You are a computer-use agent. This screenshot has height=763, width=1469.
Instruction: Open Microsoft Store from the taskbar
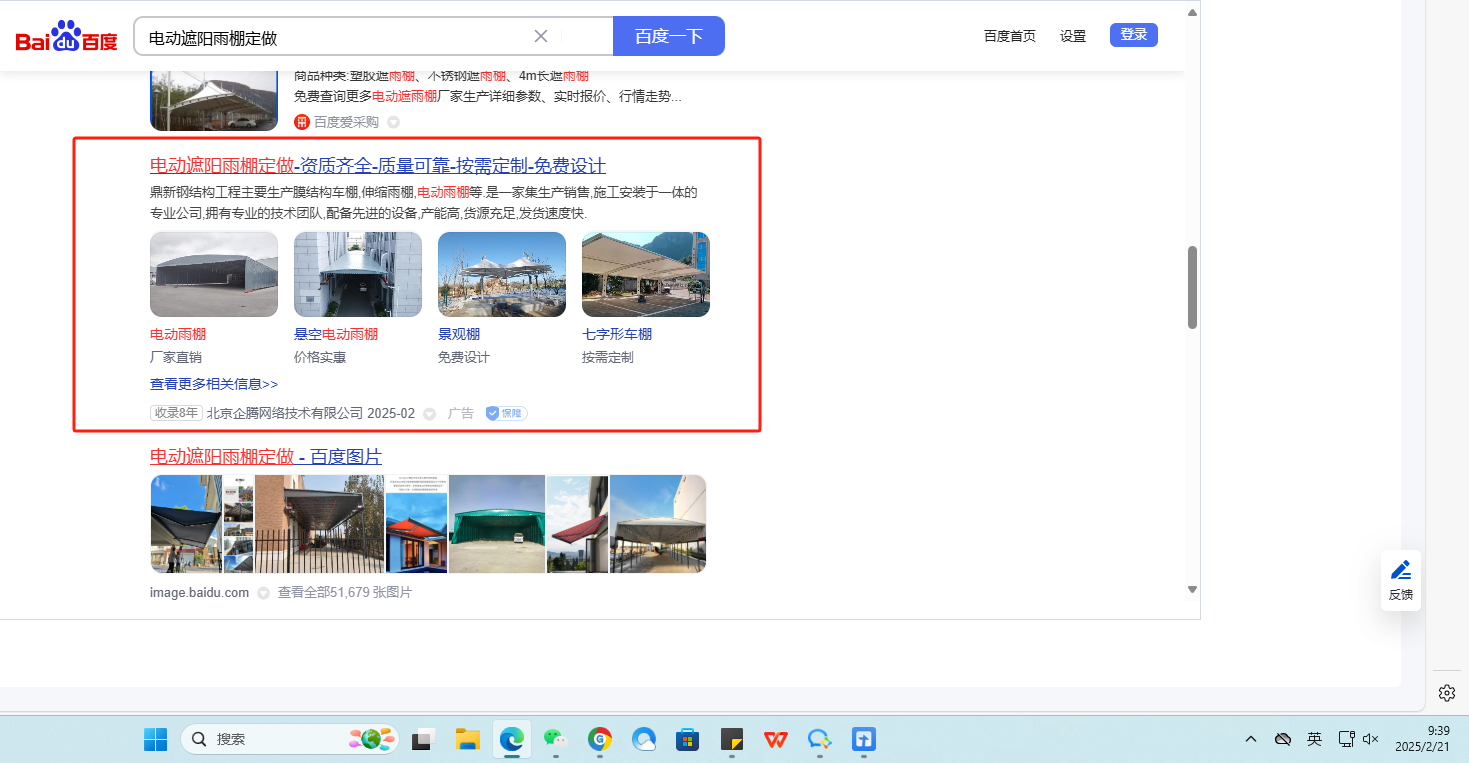point(687,739)
